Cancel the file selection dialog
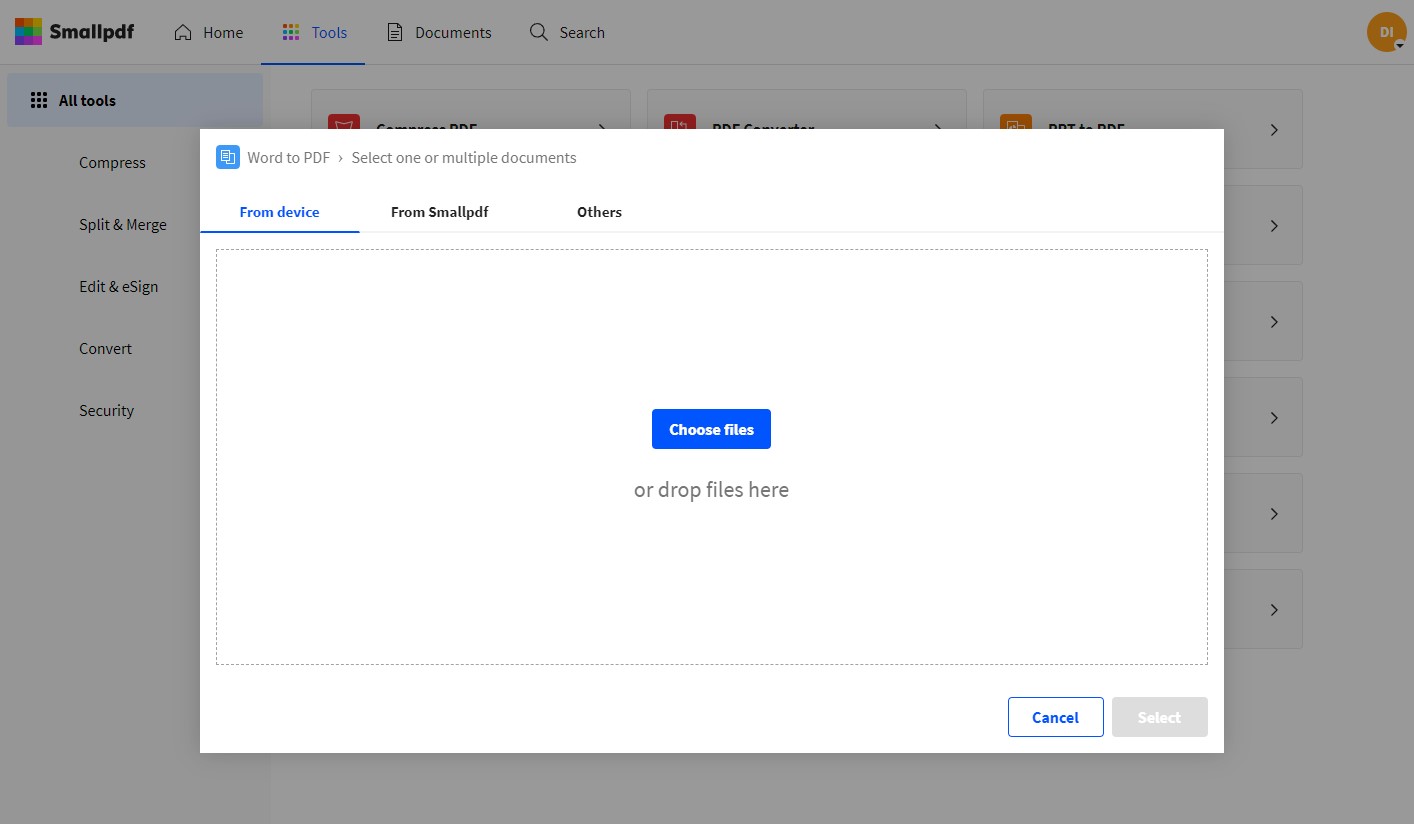The height and width of the screenshot is (824, 1414). click(x=1055, y=717)
